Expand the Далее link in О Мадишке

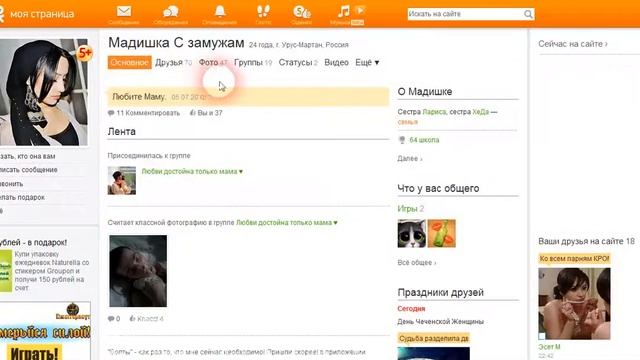(x=410, y=158)
